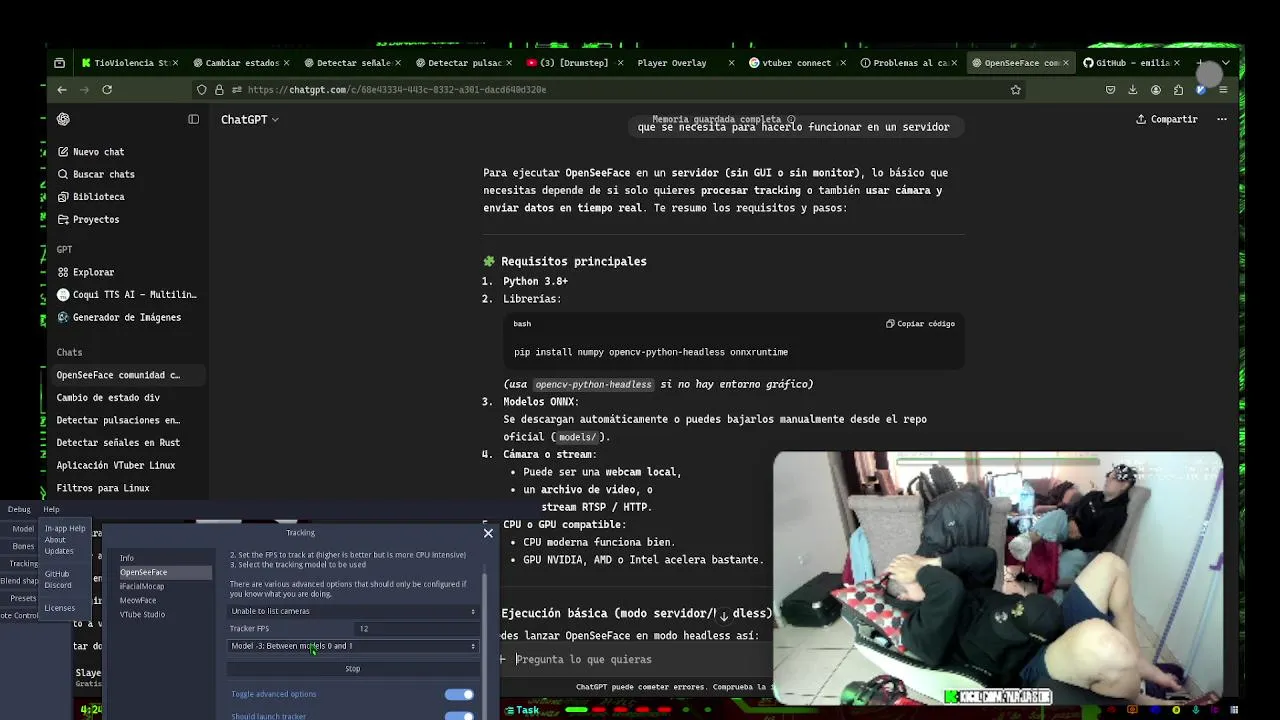Open chat 'Aplicación VTuber Linux'
The height and width of the screenshot is (720, 1280).
click(116, 465)
